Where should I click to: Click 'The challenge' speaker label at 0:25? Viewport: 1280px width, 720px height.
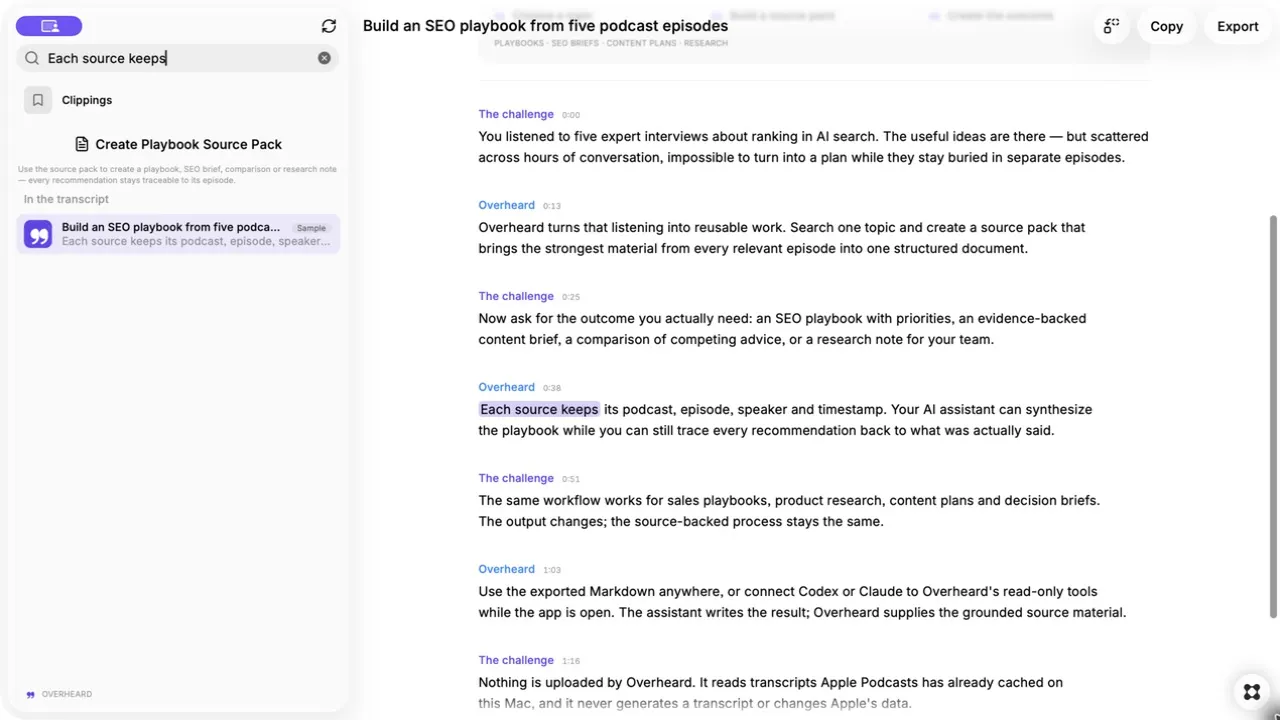(516, 296)
